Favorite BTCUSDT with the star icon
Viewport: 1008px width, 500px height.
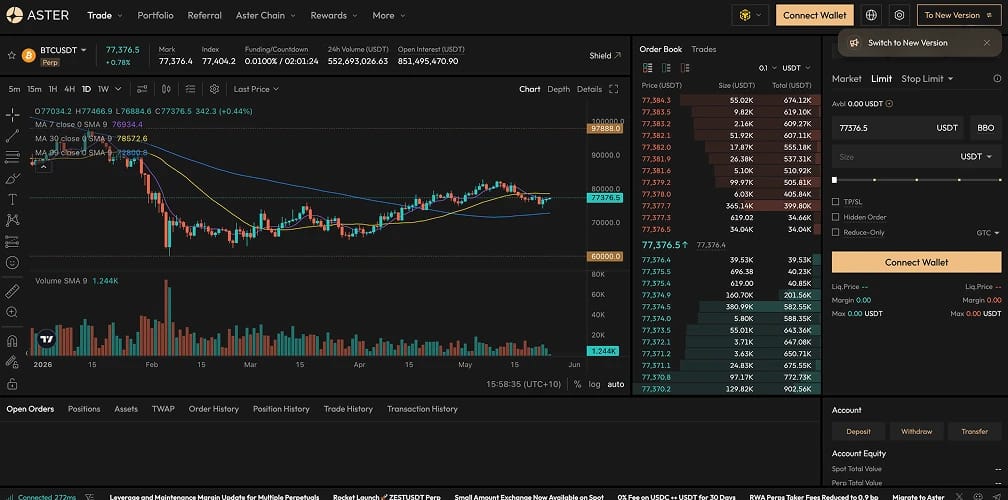pyautogui.click(x=12, y=55)
